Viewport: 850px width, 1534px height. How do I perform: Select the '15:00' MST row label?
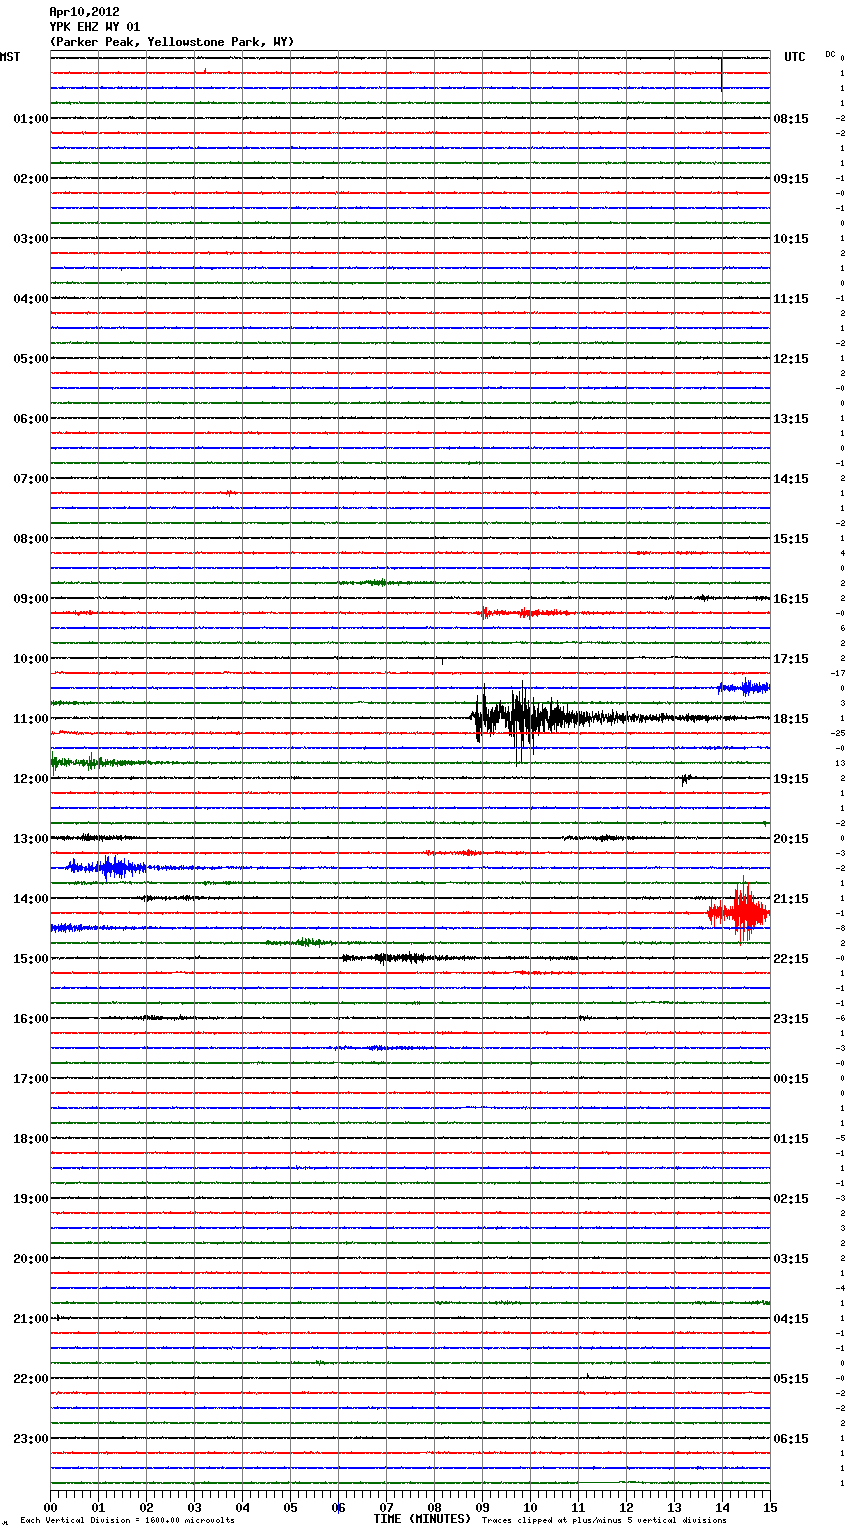[x=30, y=959]
